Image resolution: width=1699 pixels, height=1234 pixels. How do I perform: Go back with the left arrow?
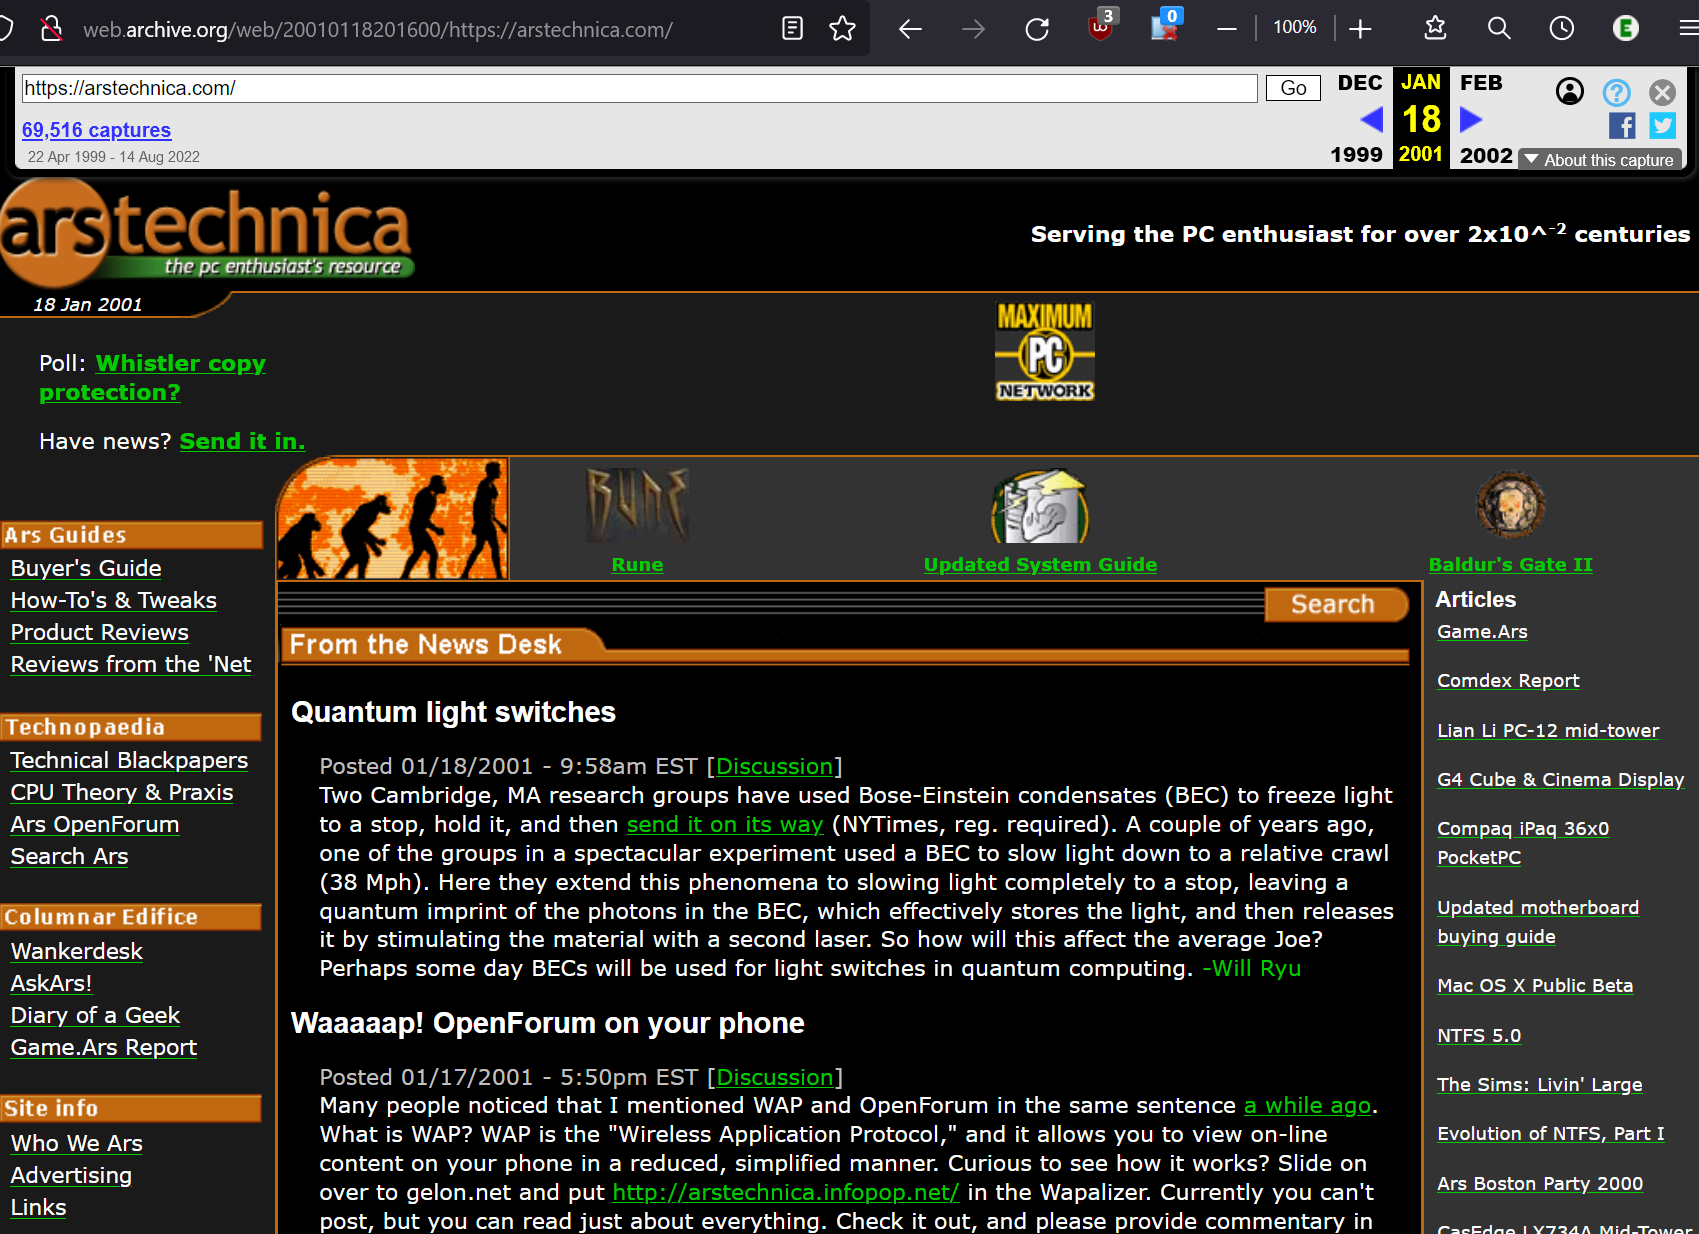[x=910, y=29]
